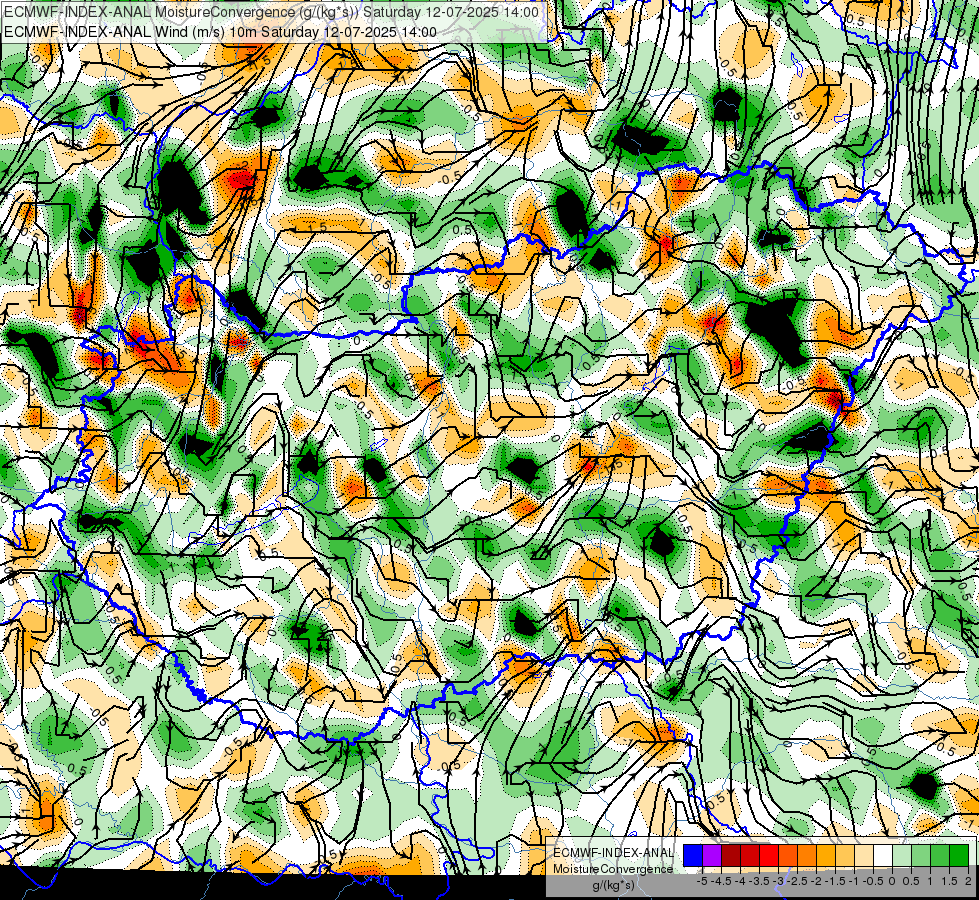The width and height of the screenshot is (979, 900).
Task: Click the legend scale tick label '-1.5'
Action: (x=835, y=881)
